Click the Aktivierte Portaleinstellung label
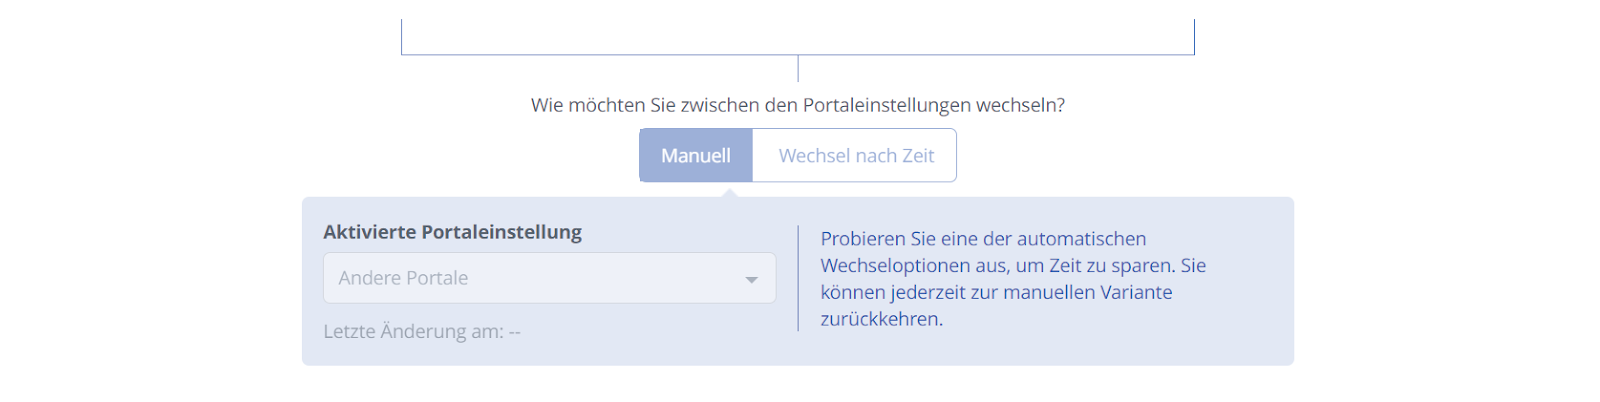Screen dimensions: 1600x402 [x=452, y=232]
